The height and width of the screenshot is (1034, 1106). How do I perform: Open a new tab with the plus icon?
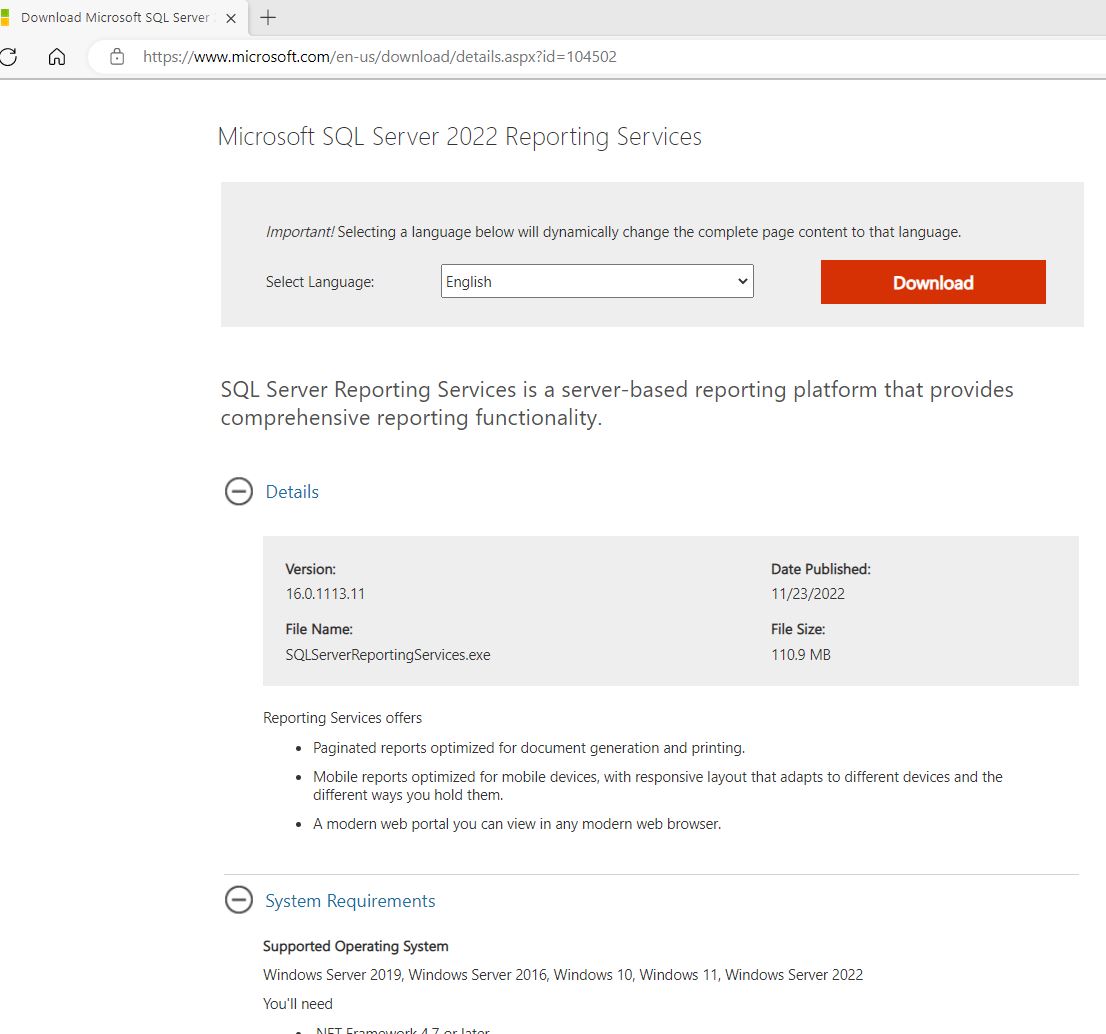click(x=268, y=17)
